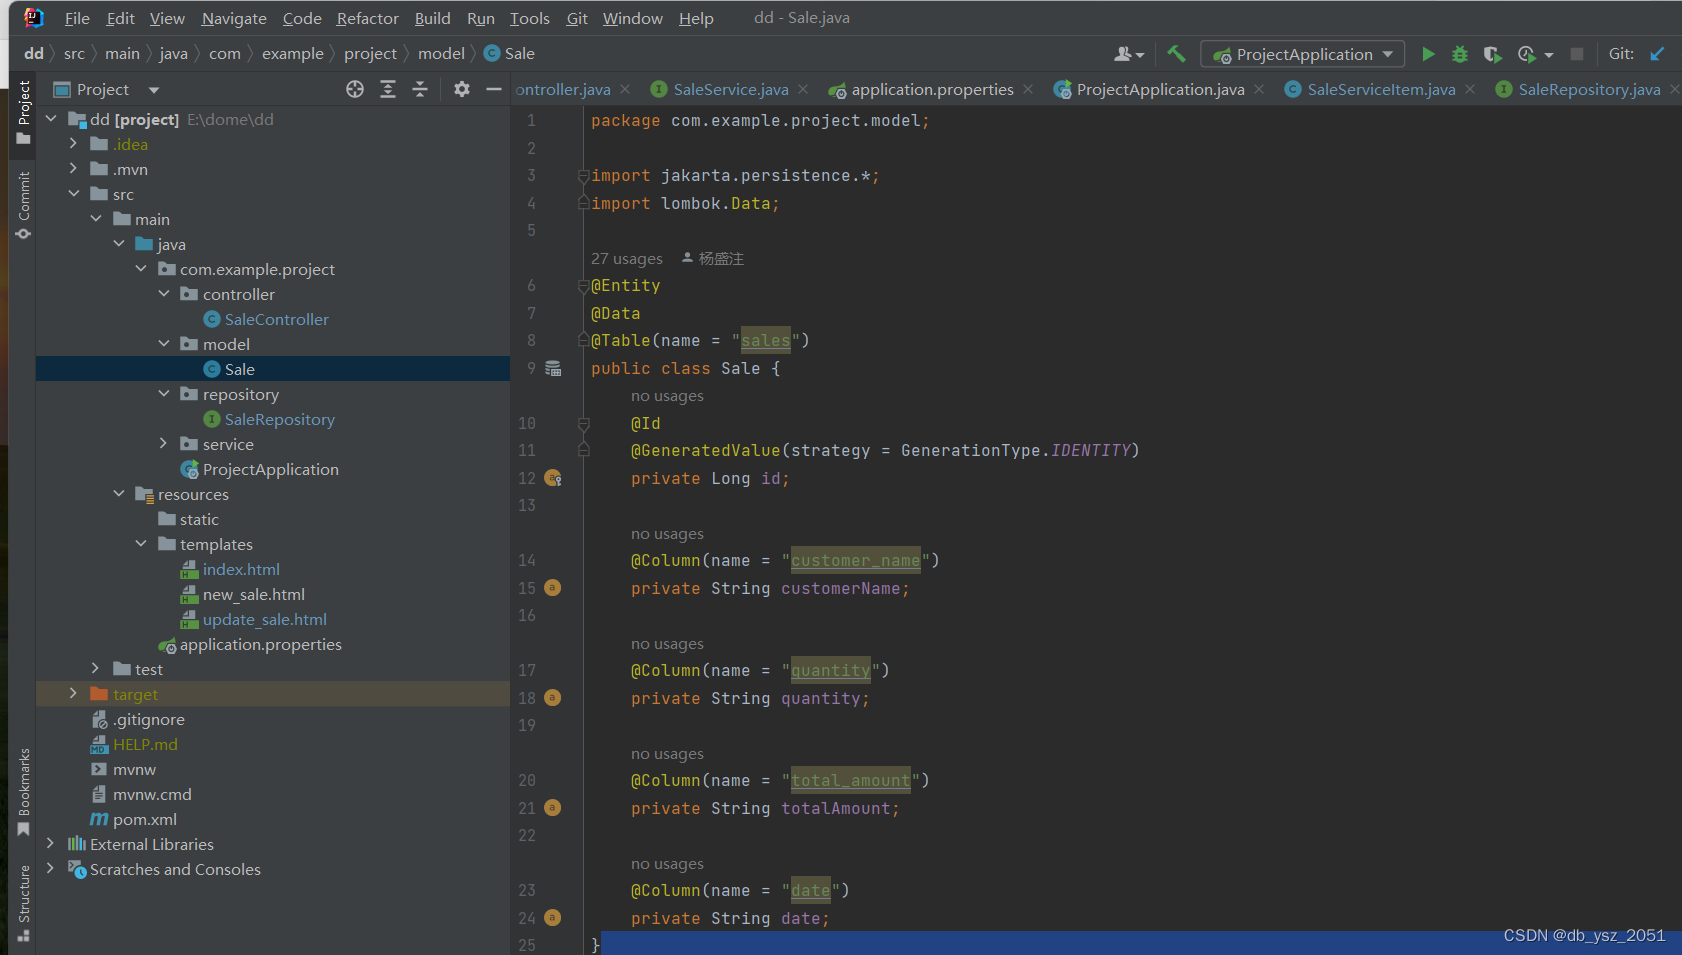The height and width of the screenshot is (955, 1682).
Task: Toggle the Structure tool window
Action: pyautogui.click(x=23, y=904)
